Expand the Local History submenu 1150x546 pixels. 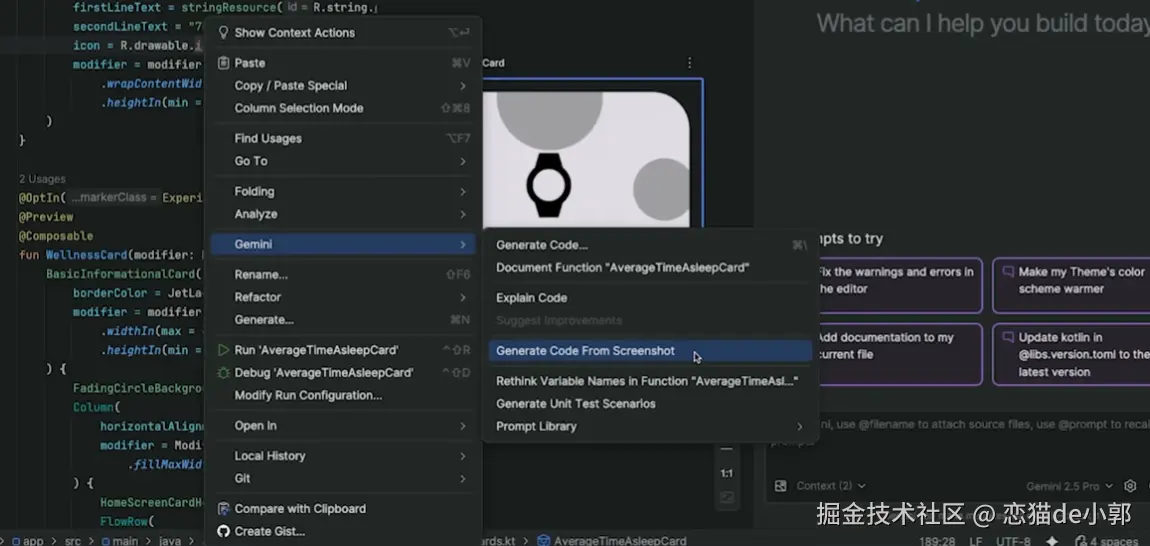point(343,456)
